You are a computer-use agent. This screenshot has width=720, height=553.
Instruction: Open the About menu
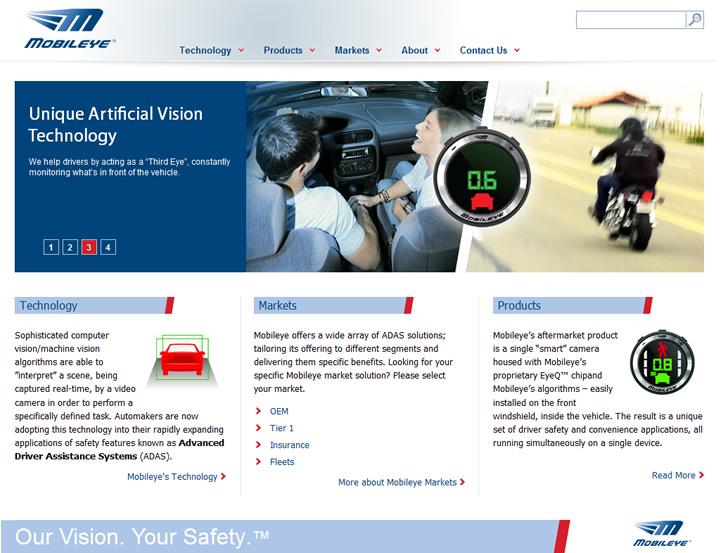coord(414,51)
